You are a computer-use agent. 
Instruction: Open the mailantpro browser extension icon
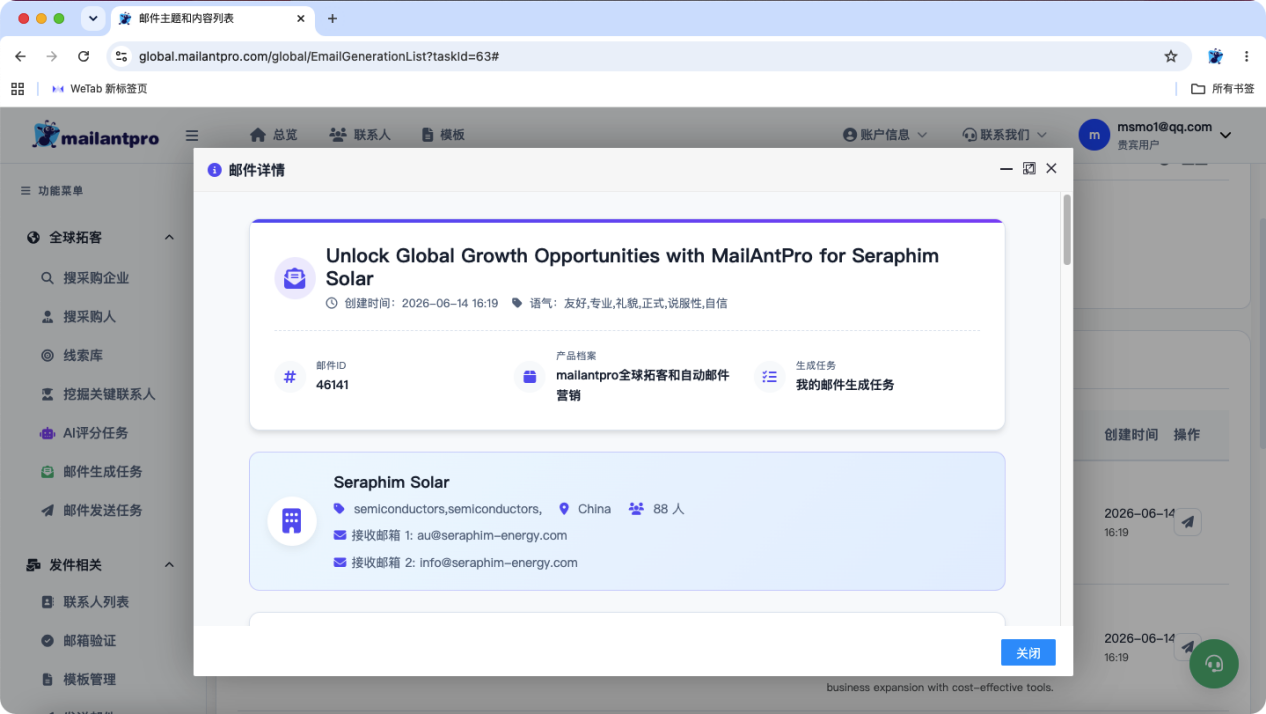pyautogui.click(x=1215, y=57)
